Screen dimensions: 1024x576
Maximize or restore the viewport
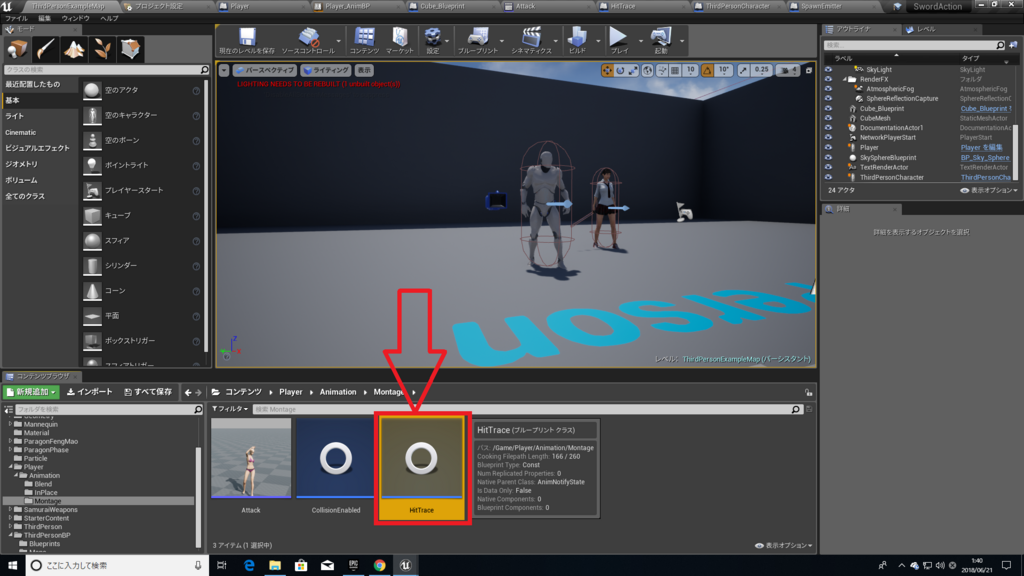tap(808, 70)
